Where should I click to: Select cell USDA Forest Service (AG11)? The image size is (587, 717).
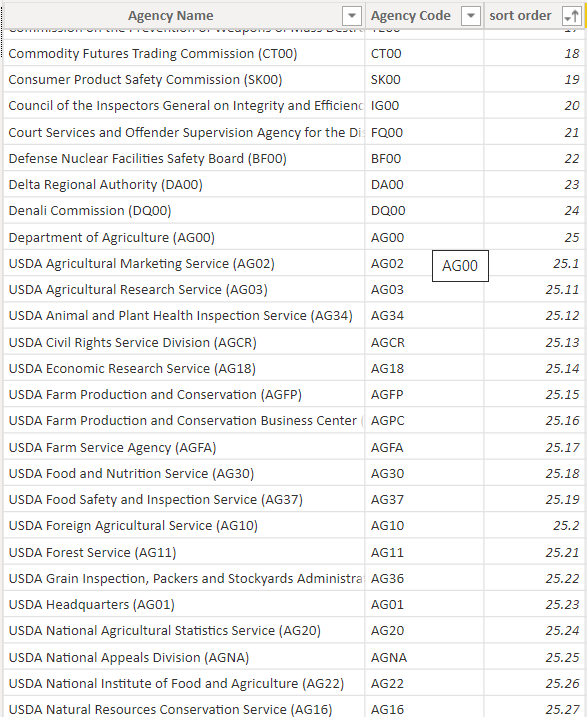184,553
